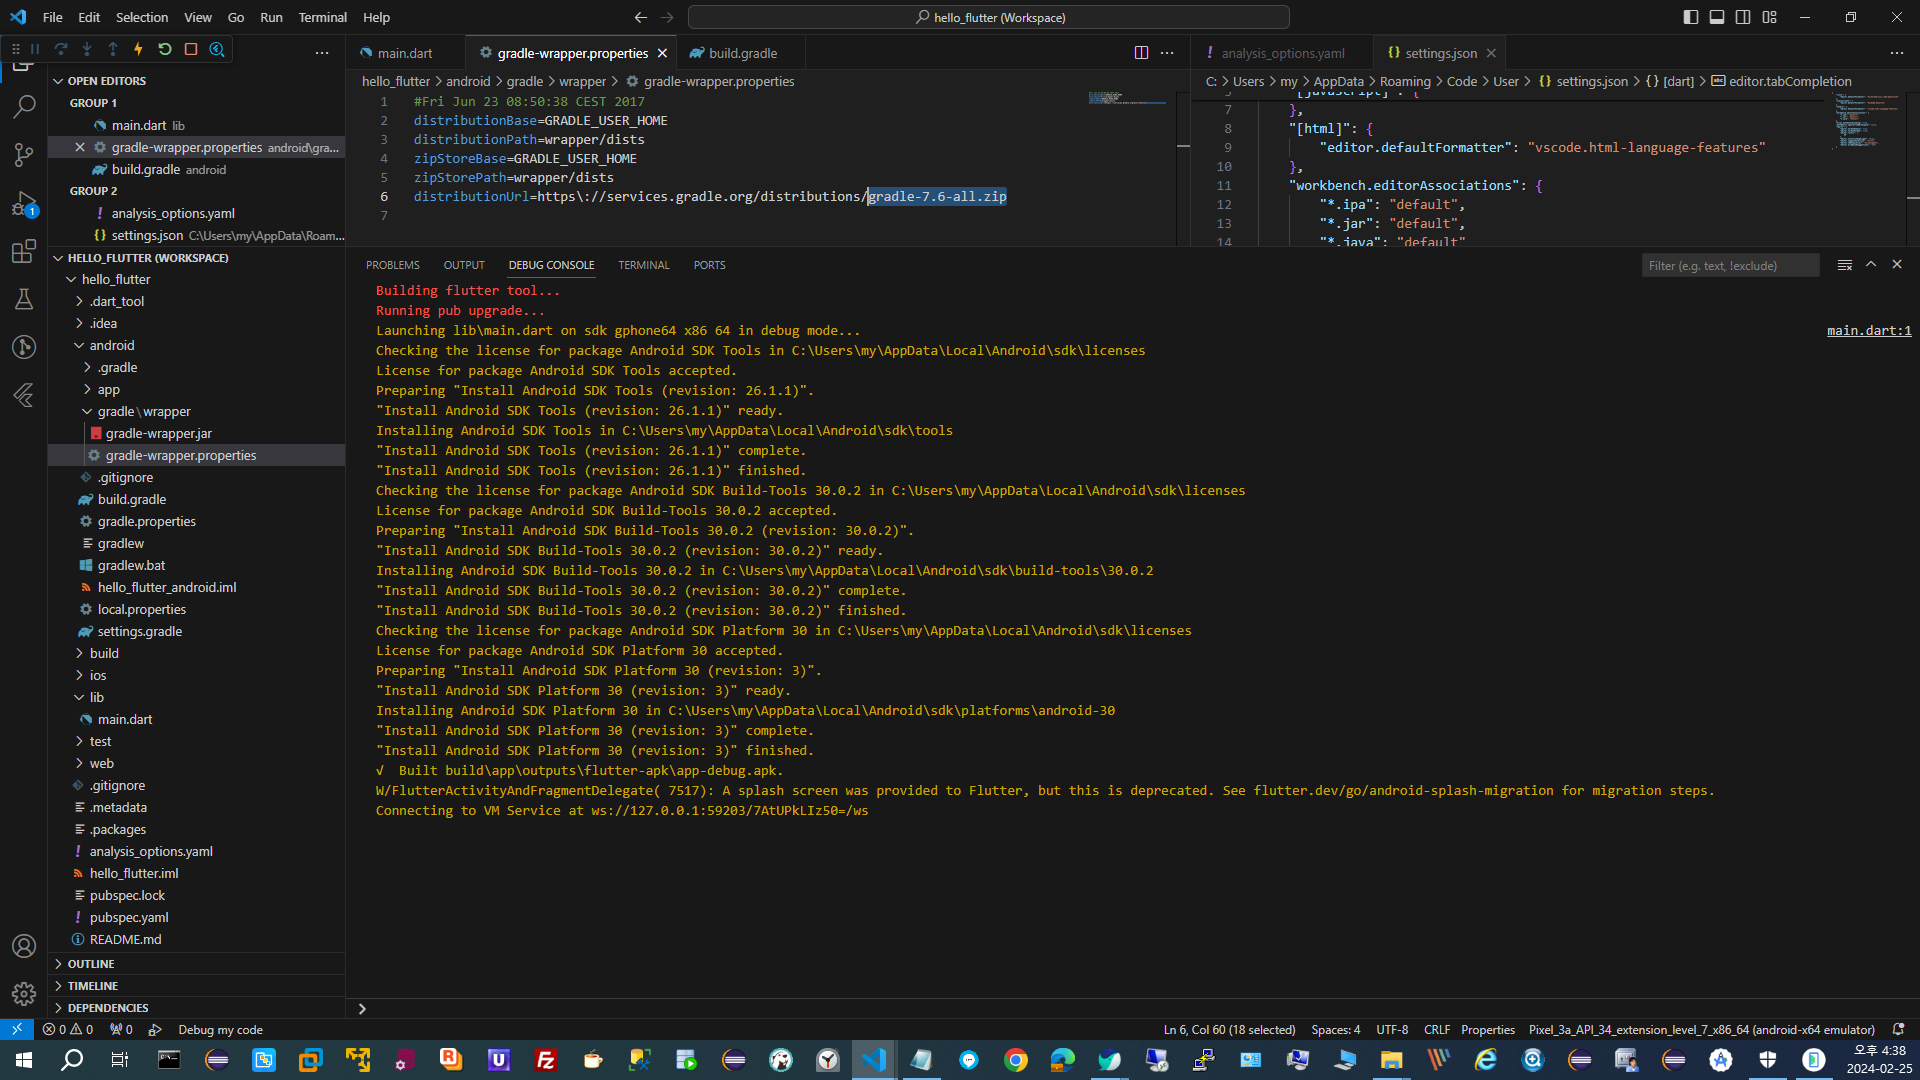Click the Step Into debug button
Image resolution: width=1920 pixels, height=1080 pixels.
tap(87, 49)
